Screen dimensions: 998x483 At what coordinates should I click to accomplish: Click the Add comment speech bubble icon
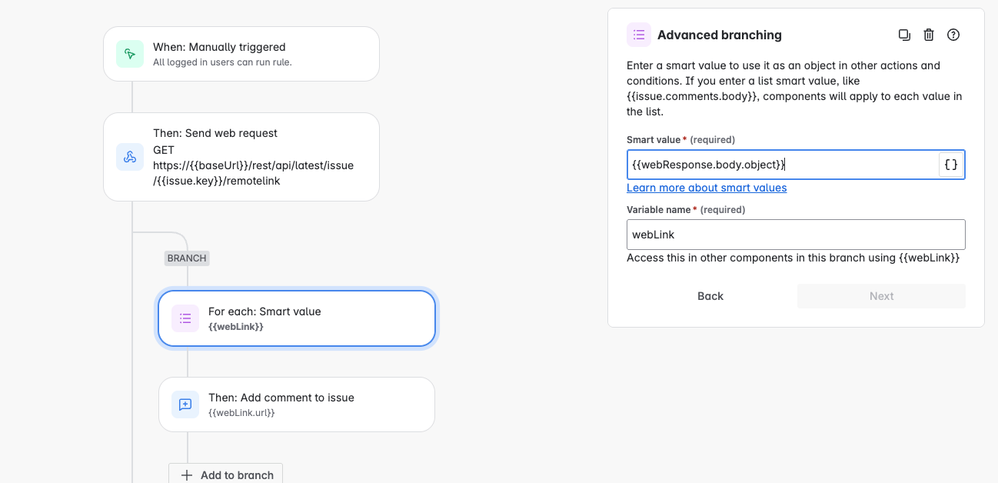pos(185,404)
